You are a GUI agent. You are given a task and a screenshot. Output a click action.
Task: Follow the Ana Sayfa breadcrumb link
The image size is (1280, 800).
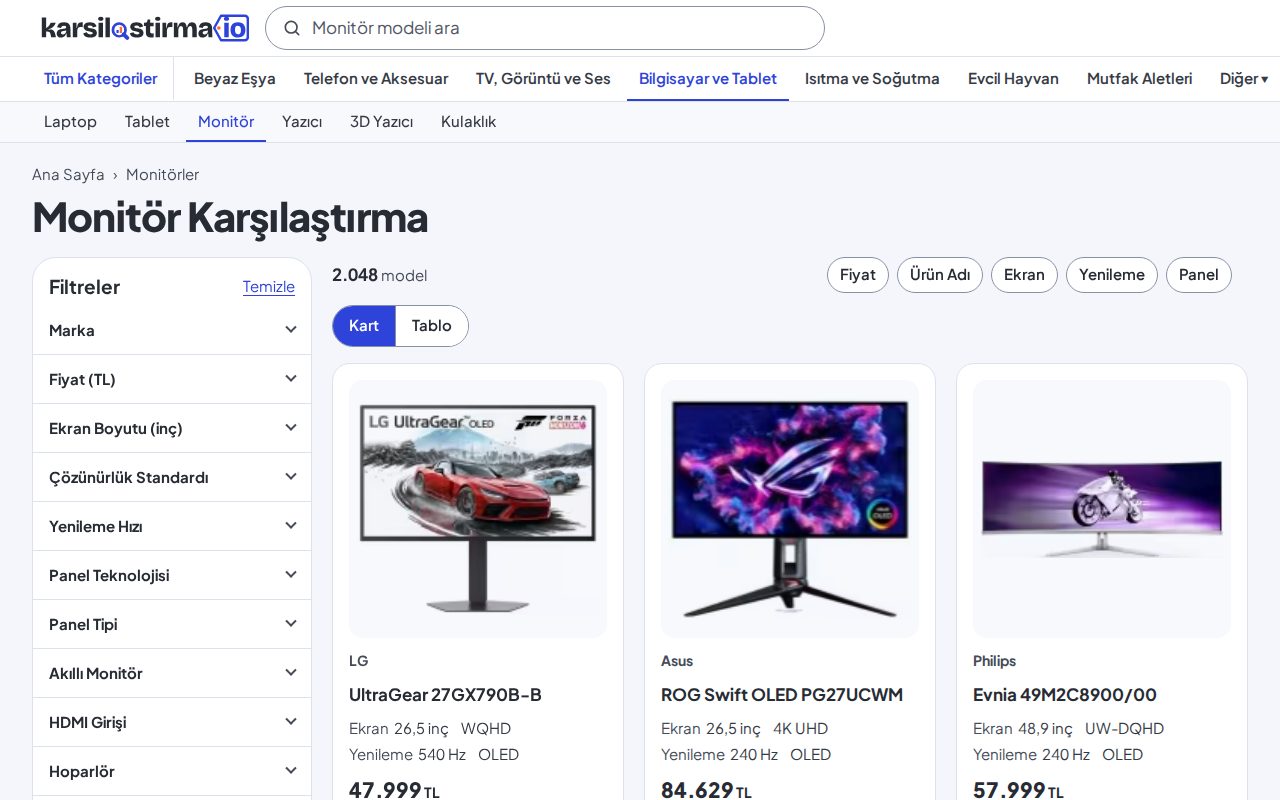point(68,175)
